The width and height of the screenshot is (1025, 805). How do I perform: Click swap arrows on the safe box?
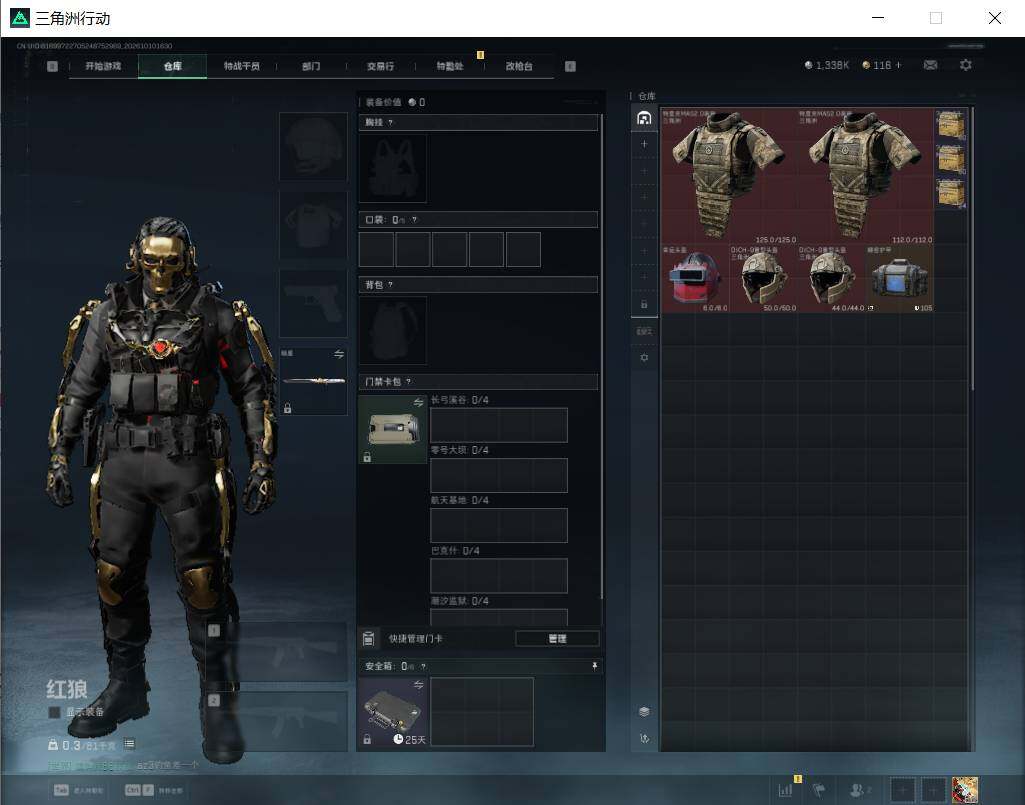418,685
